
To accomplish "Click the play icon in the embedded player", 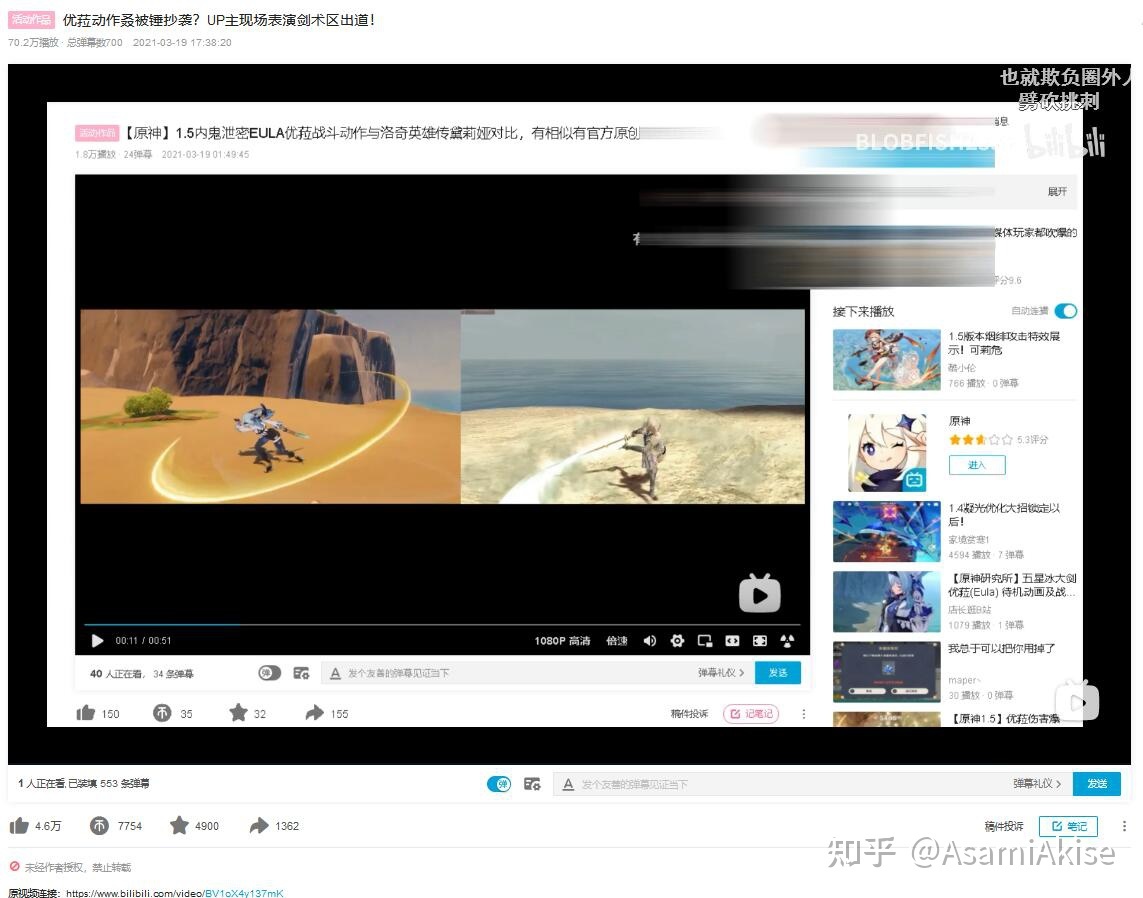I will click(97, 641).
